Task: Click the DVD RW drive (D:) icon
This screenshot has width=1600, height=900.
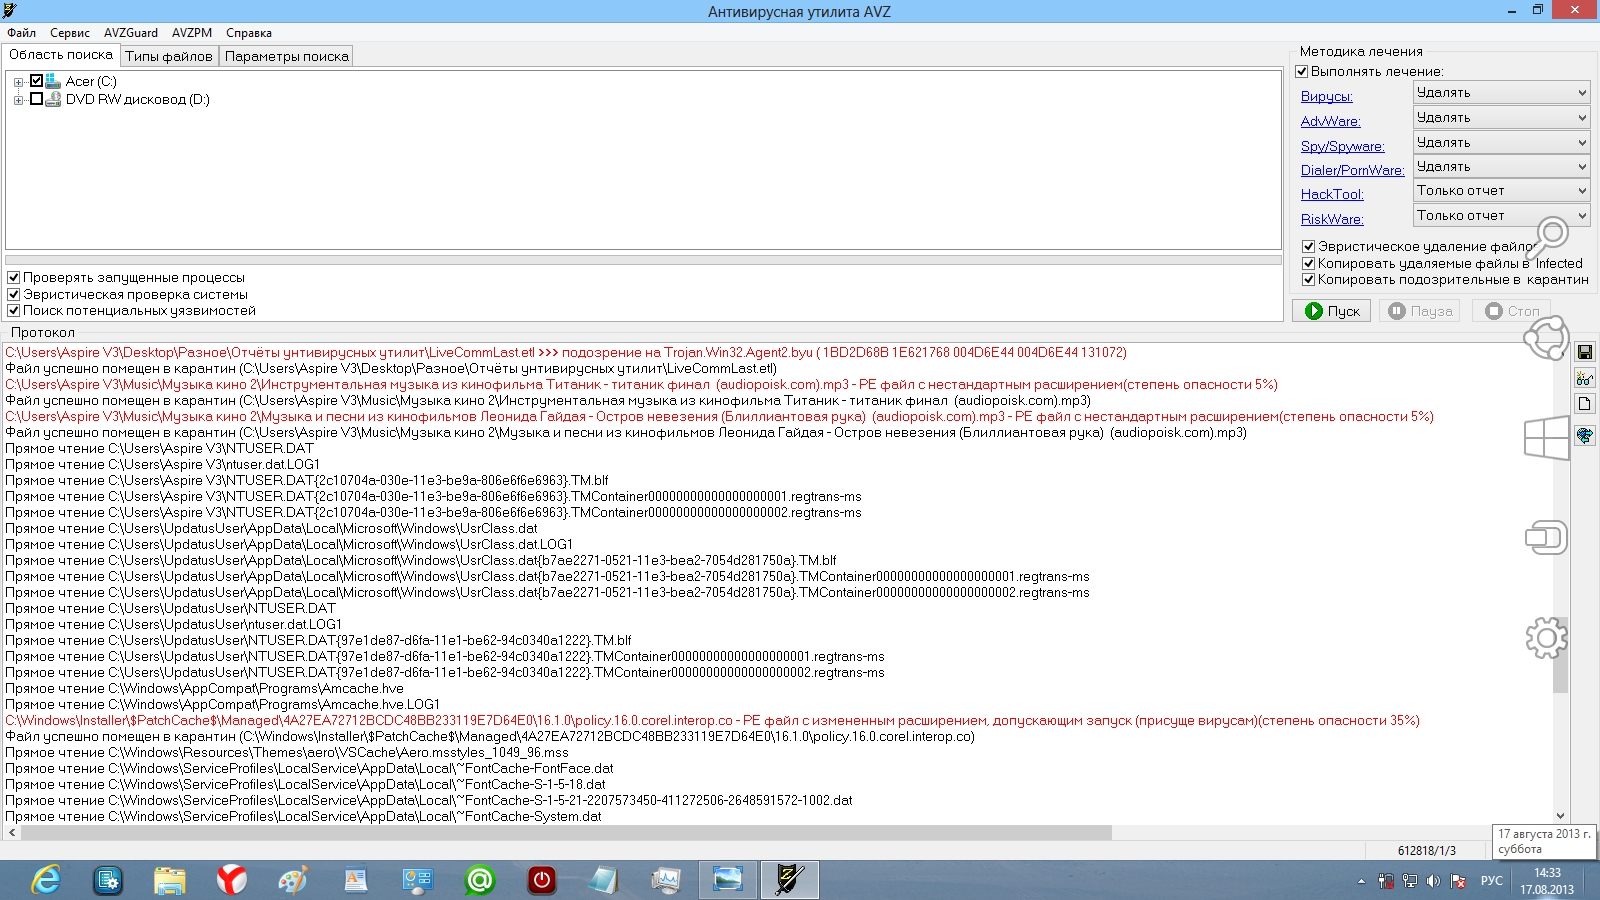Action: click(x=53, y=99)
